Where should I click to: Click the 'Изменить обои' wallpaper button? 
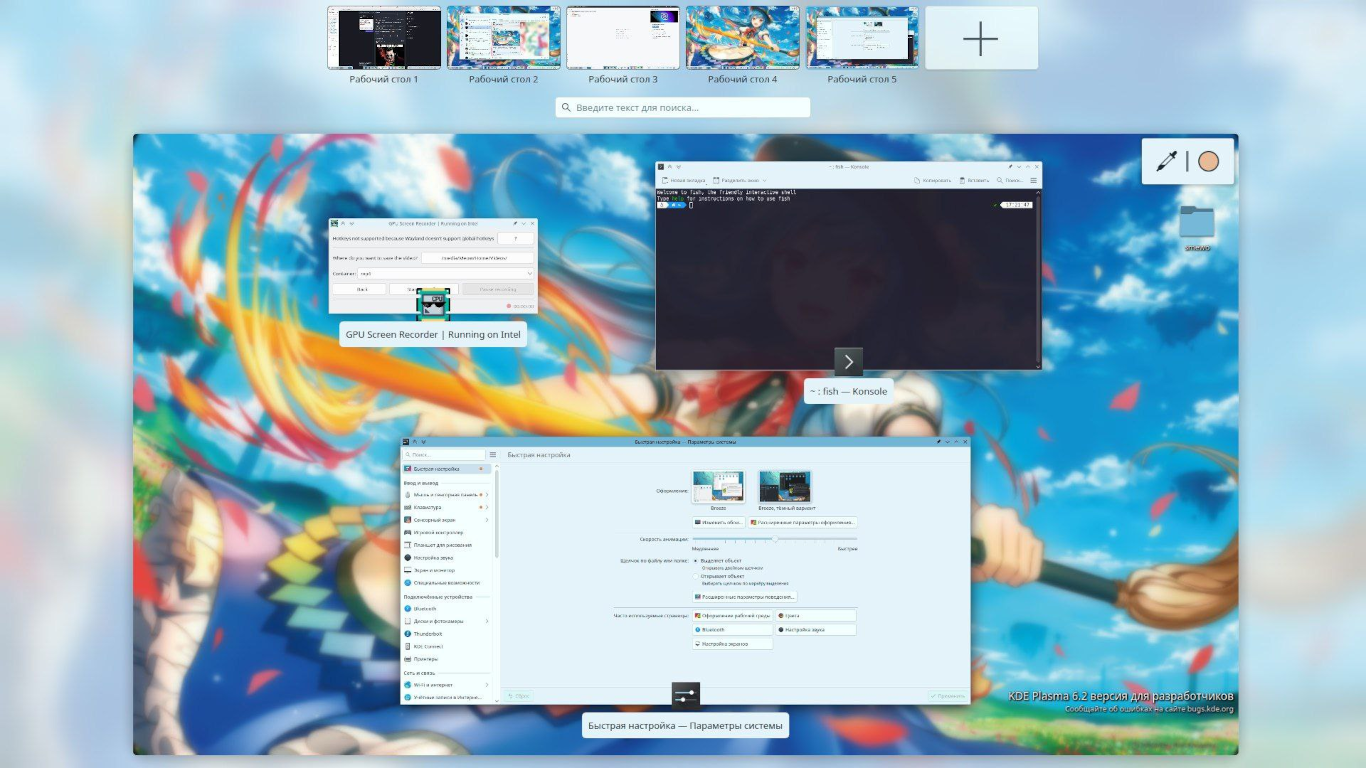pyautogui.click(x=718, y=522)
